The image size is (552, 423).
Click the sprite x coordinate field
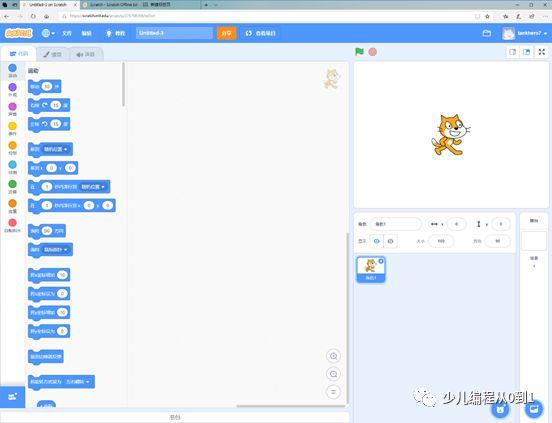tap(457, 224)
